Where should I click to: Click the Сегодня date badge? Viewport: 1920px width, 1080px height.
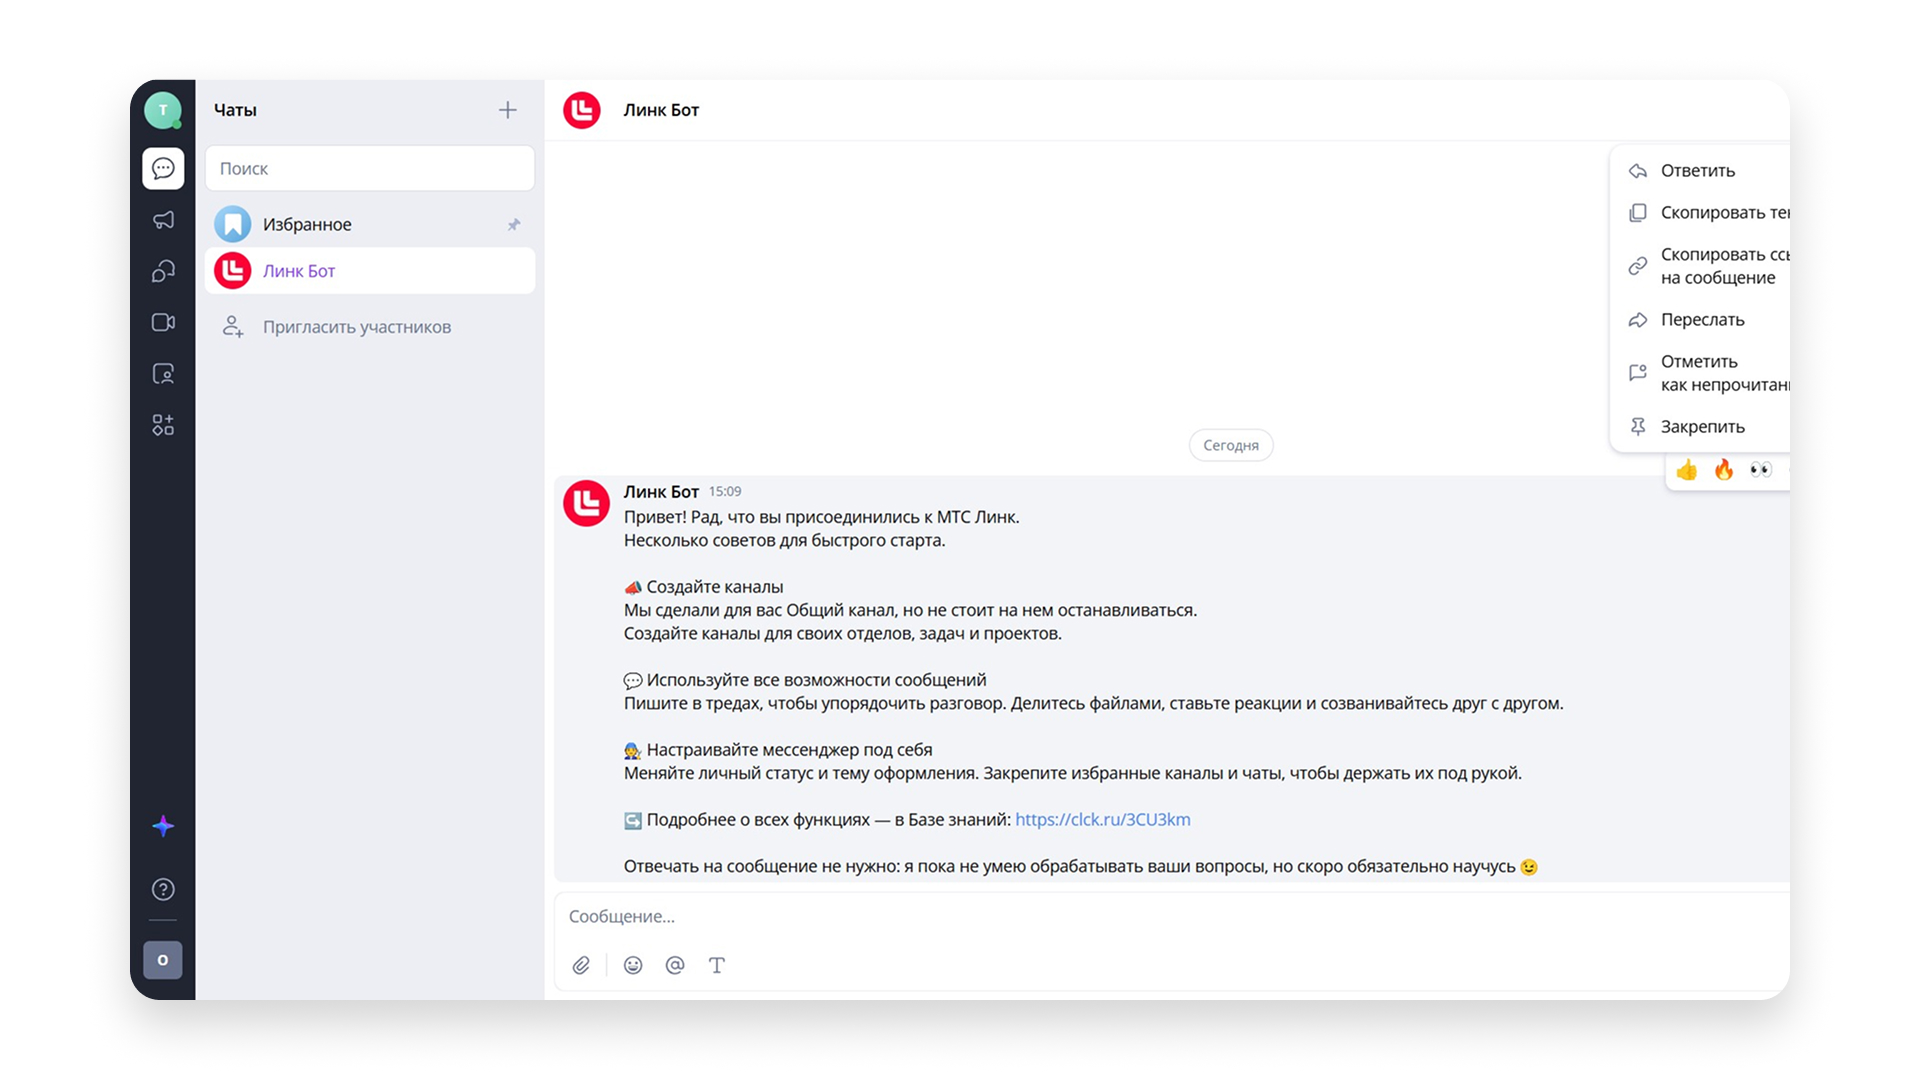click(1231, 445)
